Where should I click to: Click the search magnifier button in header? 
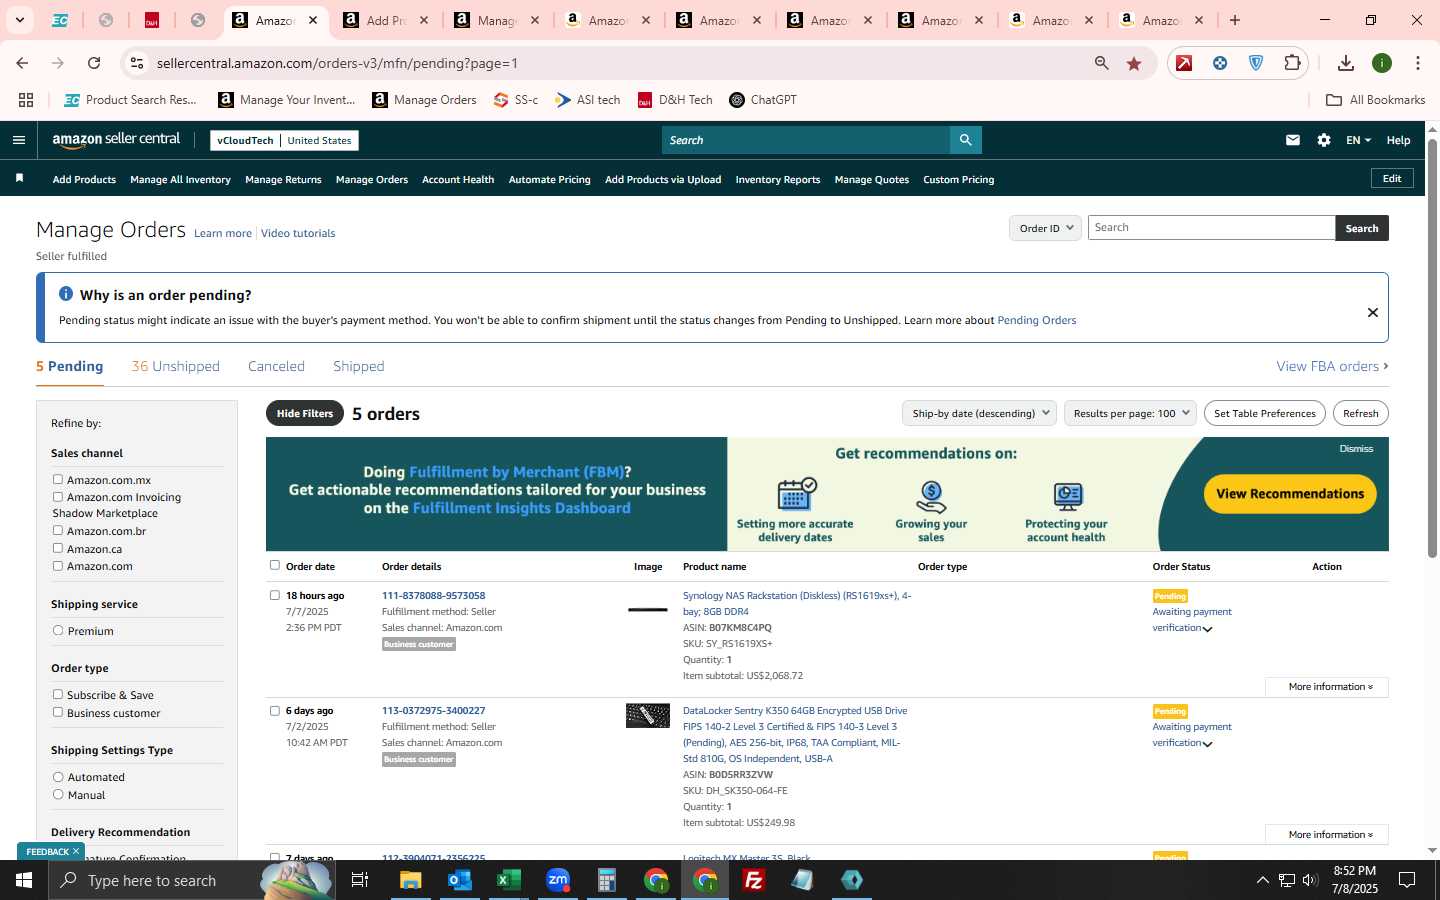point(965,140)
